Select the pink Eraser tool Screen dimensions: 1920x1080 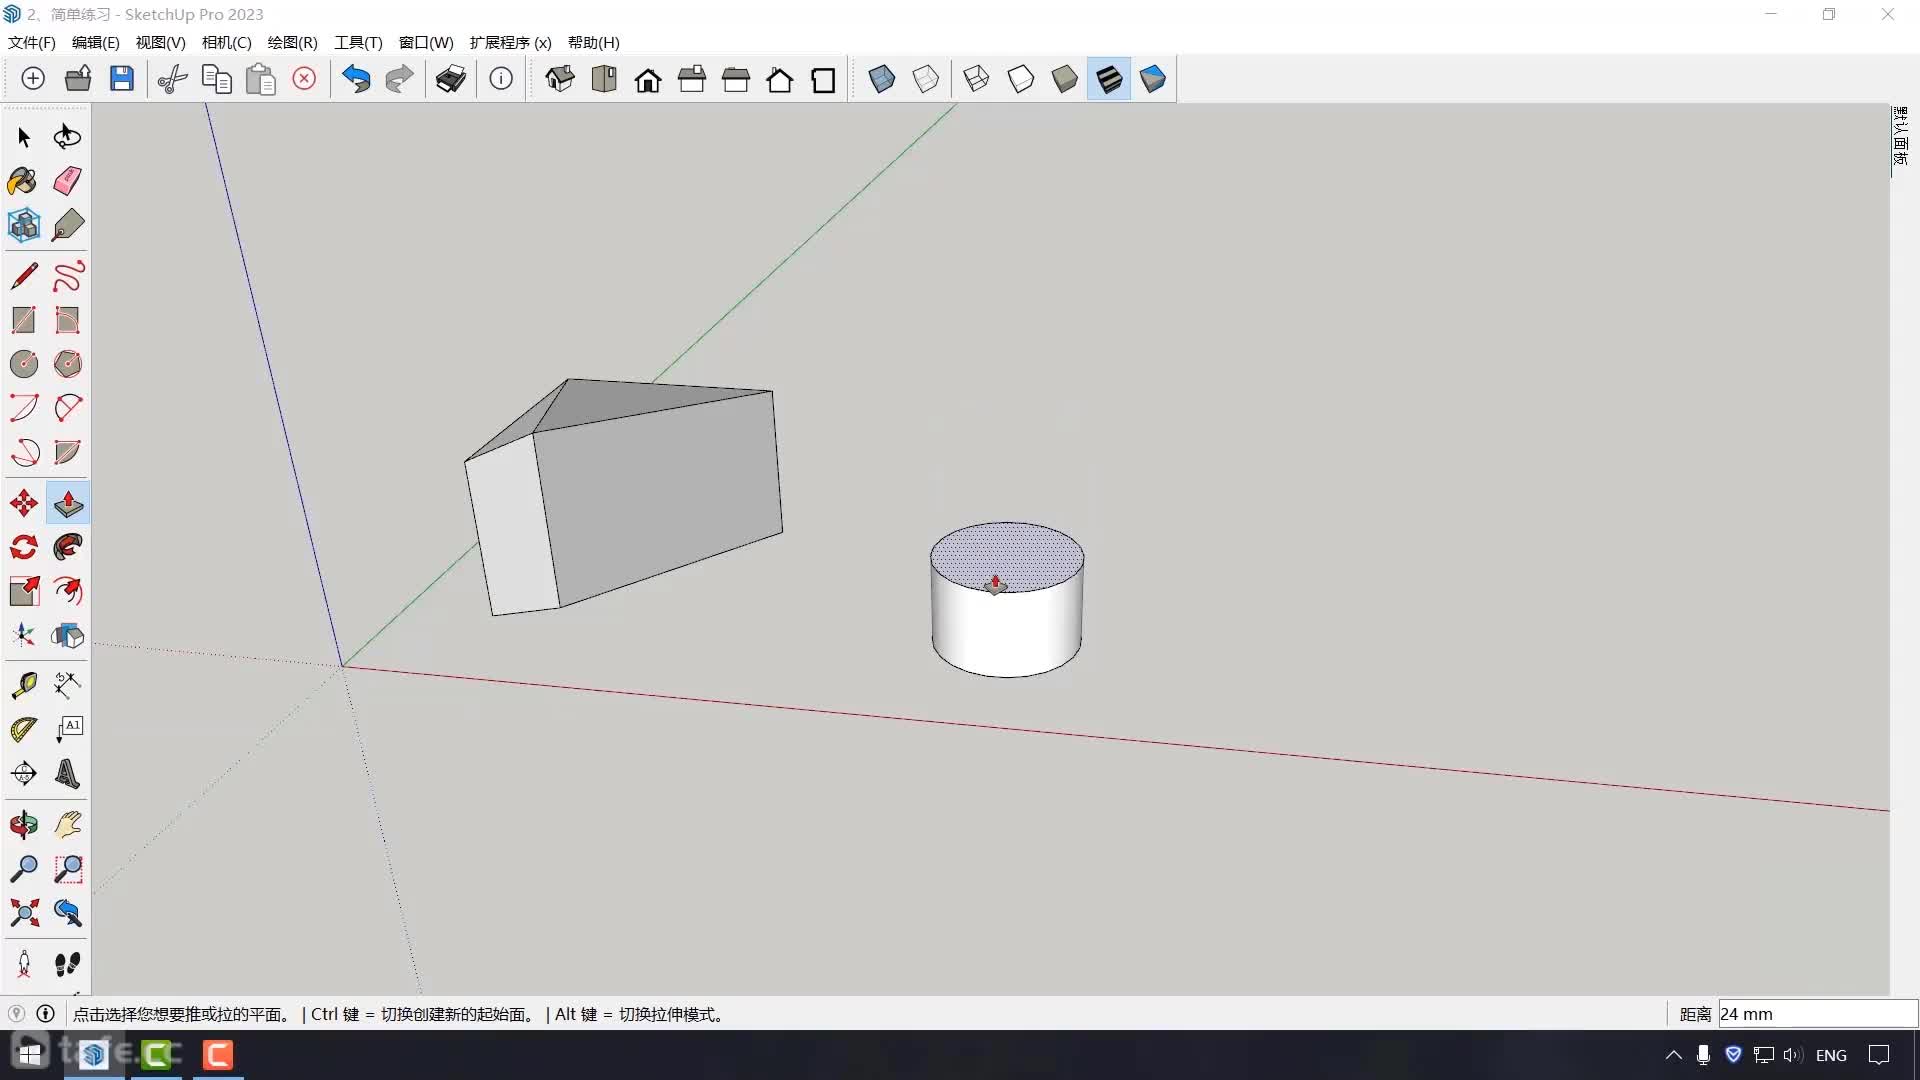pyautogui.click(x=68, y=181)
